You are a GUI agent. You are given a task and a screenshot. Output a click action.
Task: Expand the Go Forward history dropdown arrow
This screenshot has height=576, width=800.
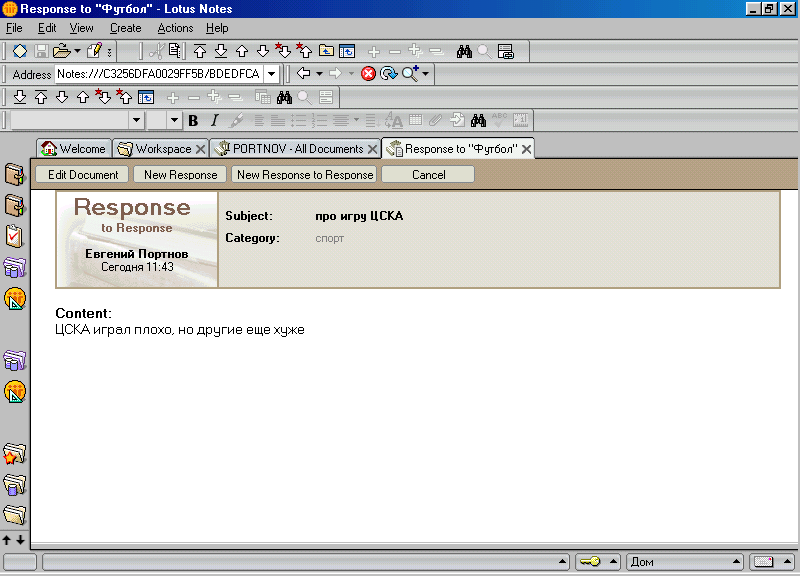(351, 73)
